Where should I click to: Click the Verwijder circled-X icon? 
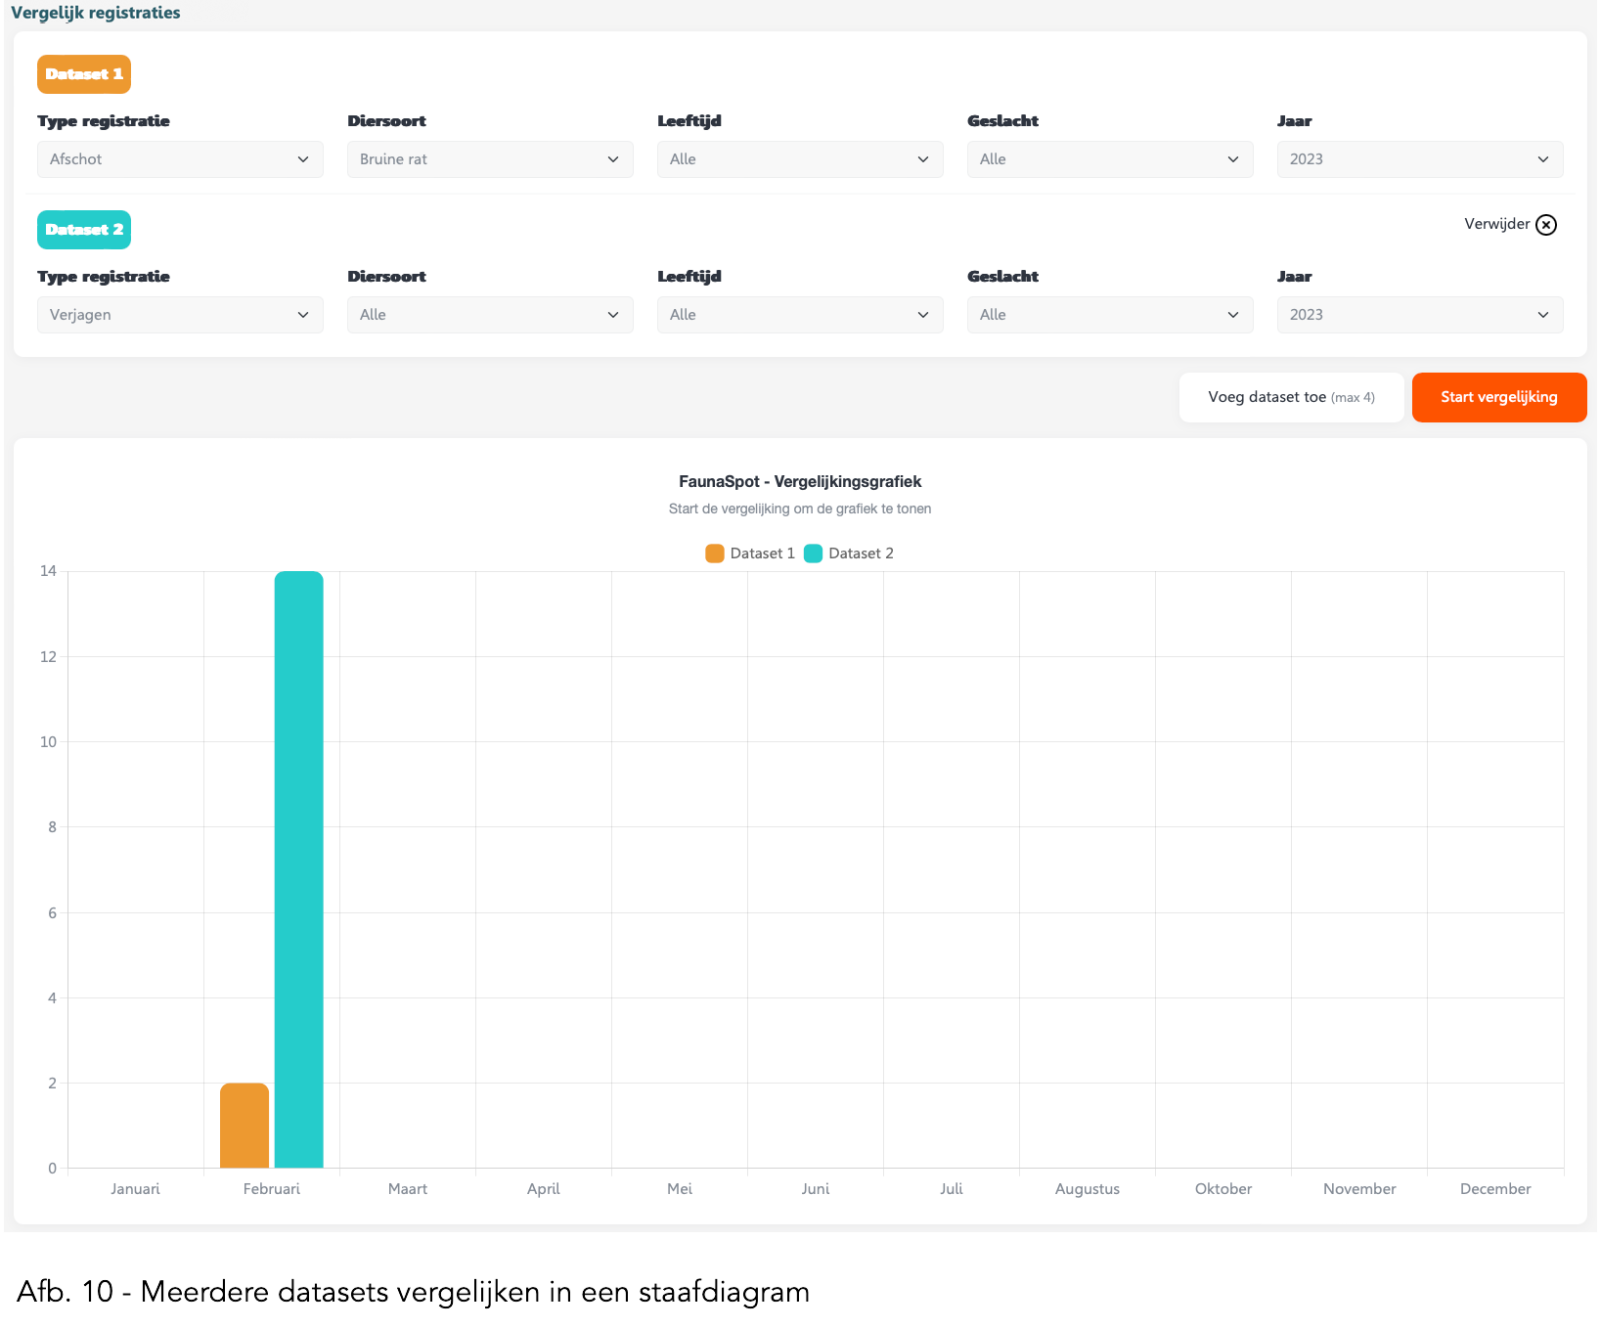pyautogui.click(x=1546, y=225)
